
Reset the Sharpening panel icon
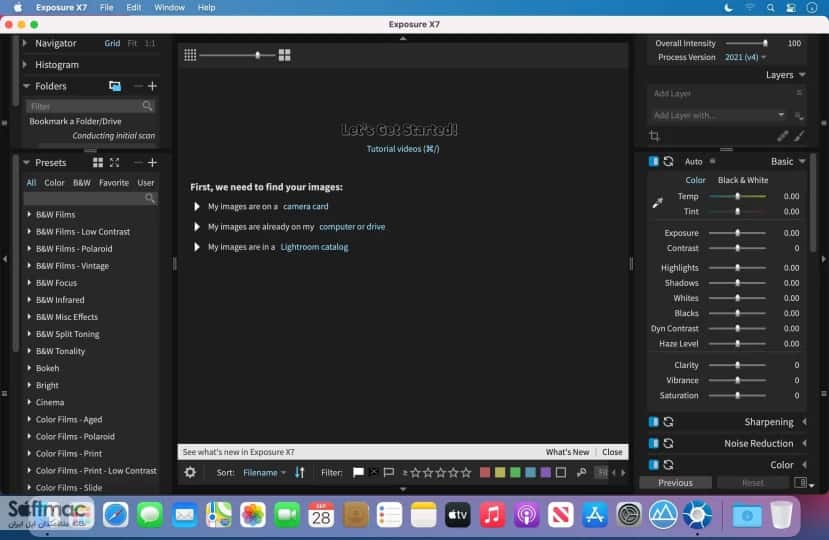coord(668,422)
